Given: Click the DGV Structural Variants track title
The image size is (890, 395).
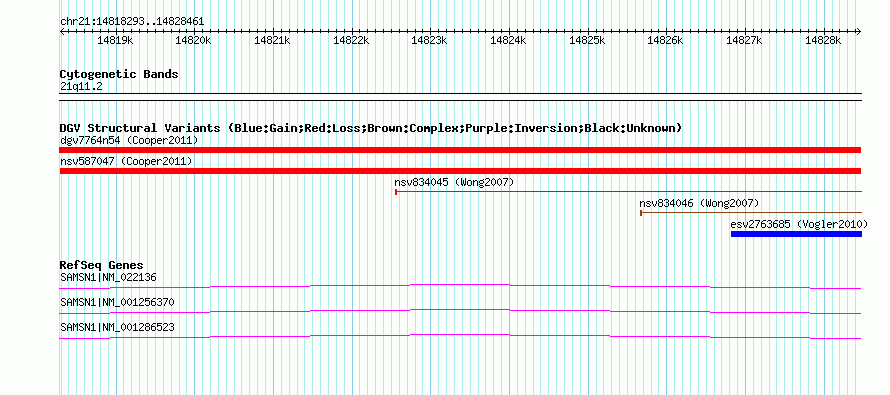Looking at the screenshot, I should 371,128.
